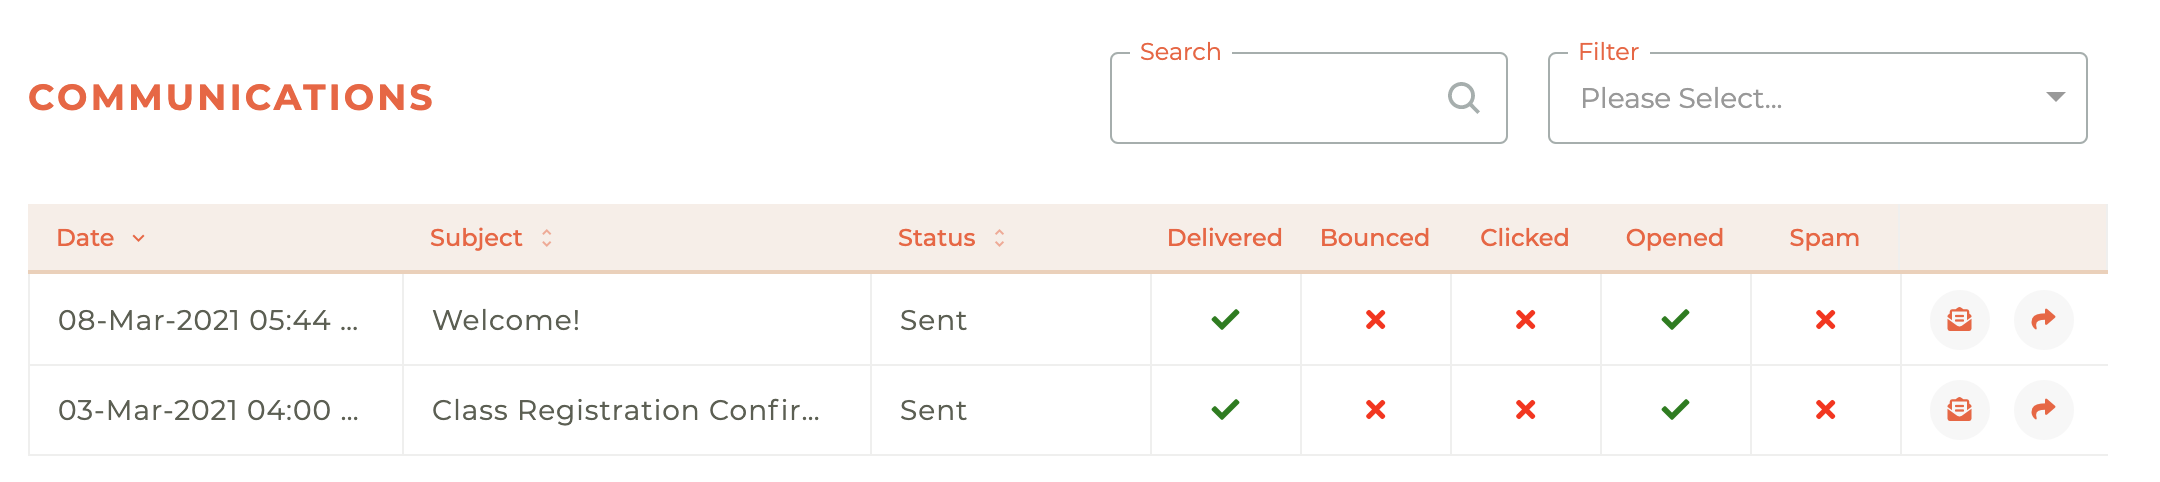The width and height of the screenshot is (2160, 482).
Task: Expand filter options using the caret arrow
Action: pyautogui.click(x=2055, y=97)
